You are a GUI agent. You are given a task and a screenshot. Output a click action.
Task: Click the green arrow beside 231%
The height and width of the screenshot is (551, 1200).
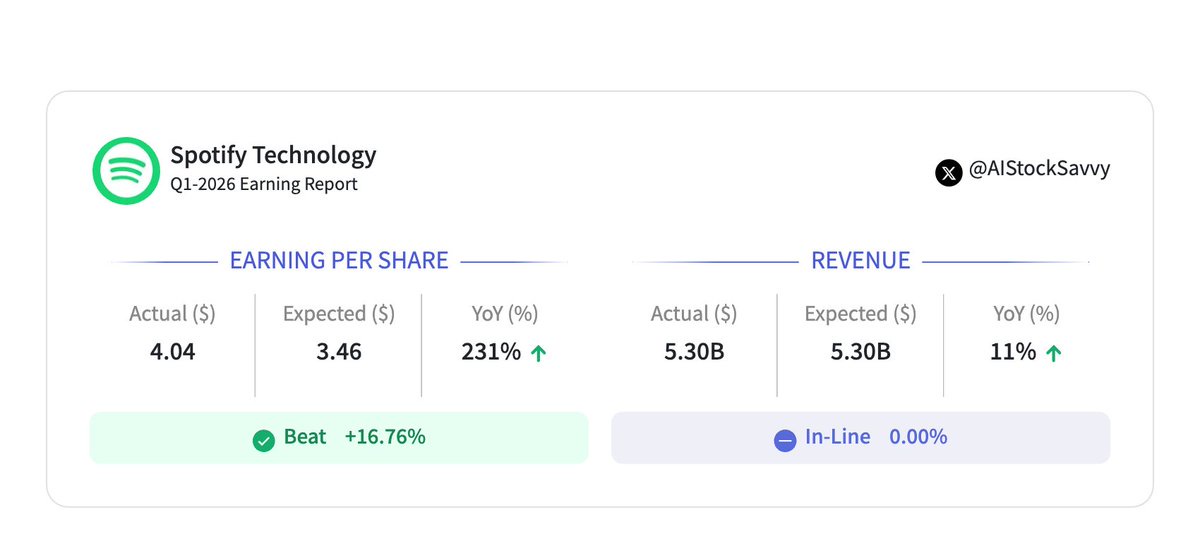click(538, 353)
